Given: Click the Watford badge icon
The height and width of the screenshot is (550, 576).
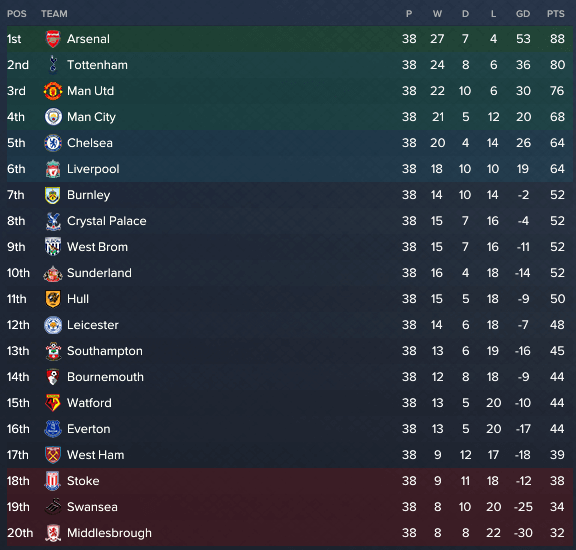Looking at the screenshot, I should point(53,403).
